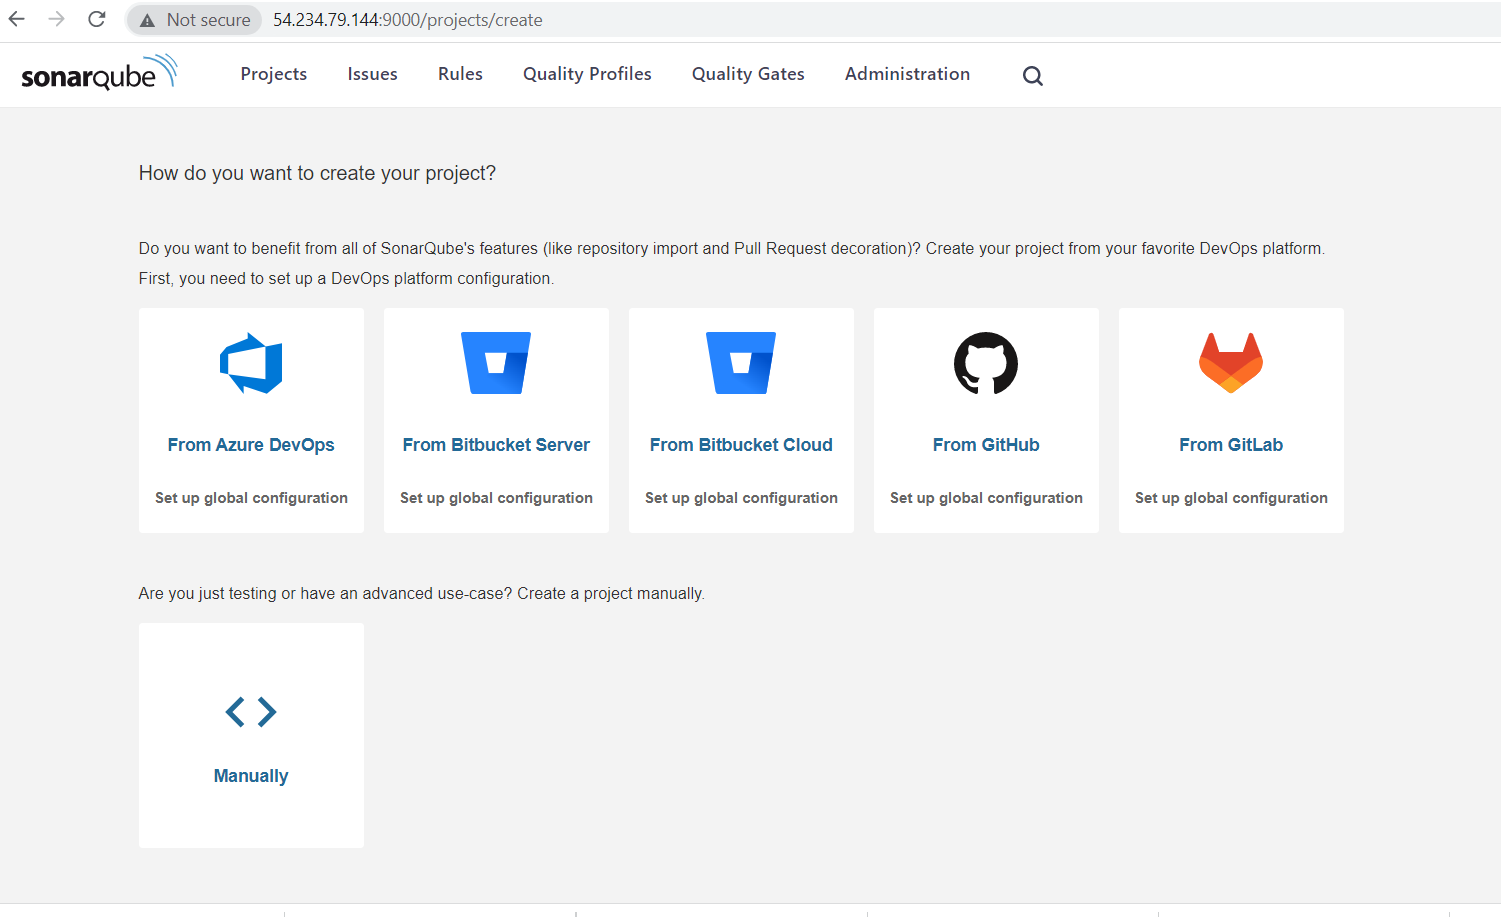
Task: Reload the page with the refresh icon
Action: (x=97, y=19)
